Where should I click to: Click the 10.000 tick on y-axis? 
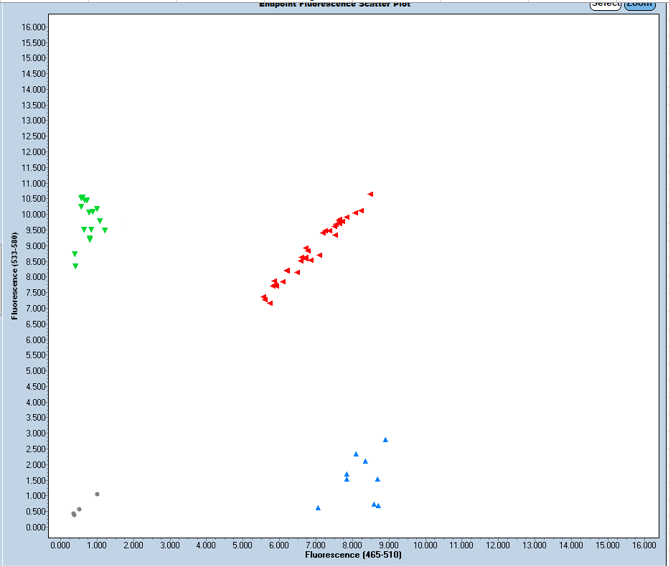(33, 214)
